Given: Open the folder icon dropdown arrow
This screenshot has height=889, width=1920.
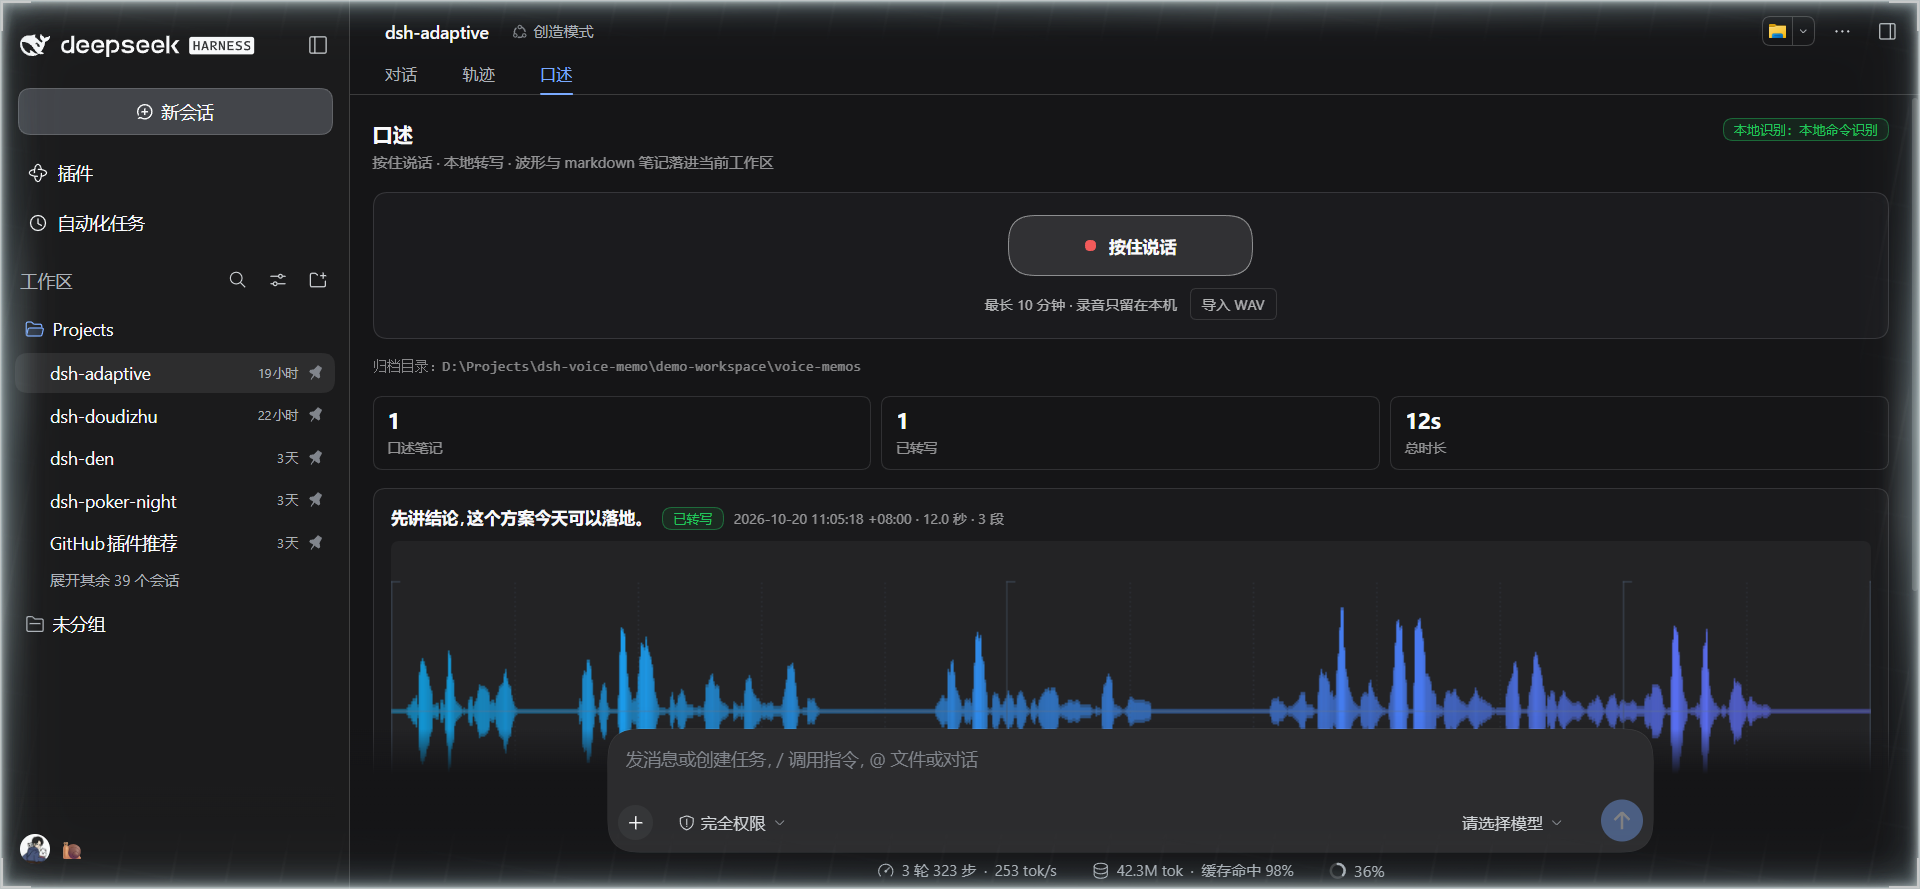Looking at the screenshot, I should coord(1803,31).
